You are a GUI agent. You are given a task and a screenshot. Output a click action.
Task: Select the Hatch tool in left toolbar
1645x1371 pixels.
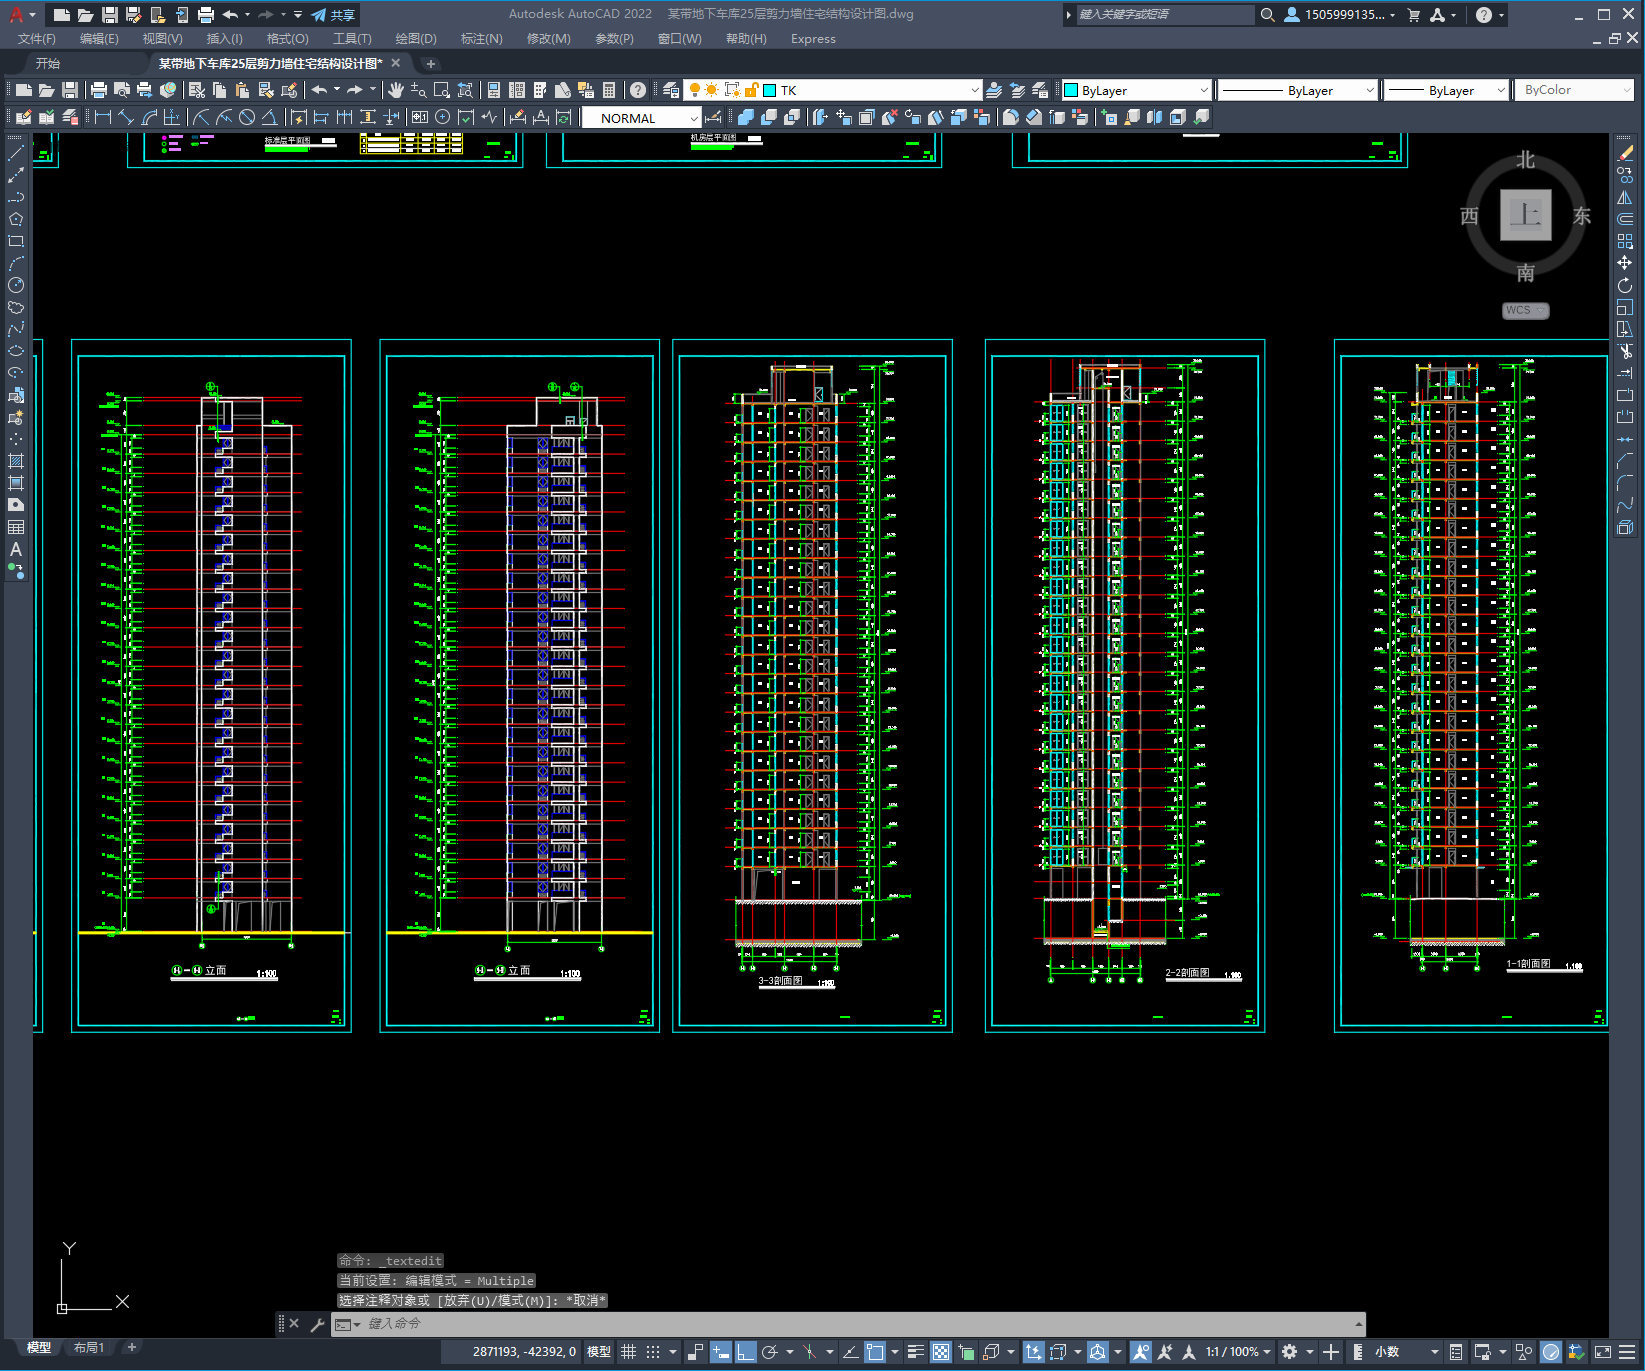pyautogui.click(x=16, y=461)
